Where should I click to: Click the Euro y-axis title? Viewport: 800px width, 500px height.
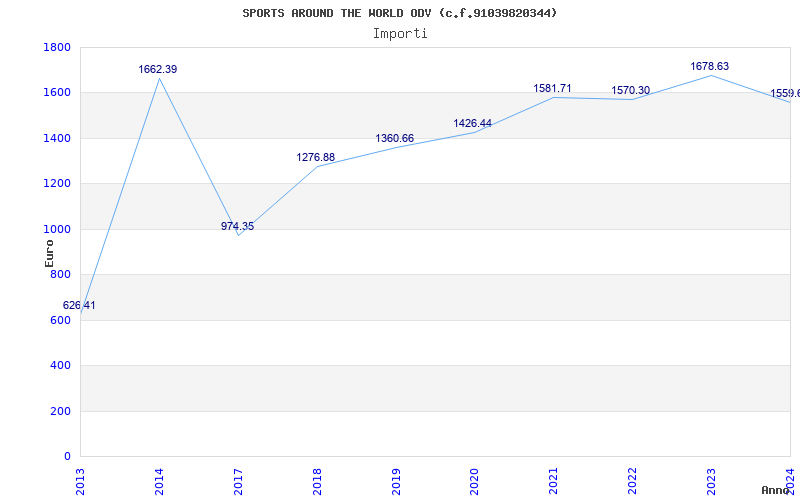pos(49,253)
